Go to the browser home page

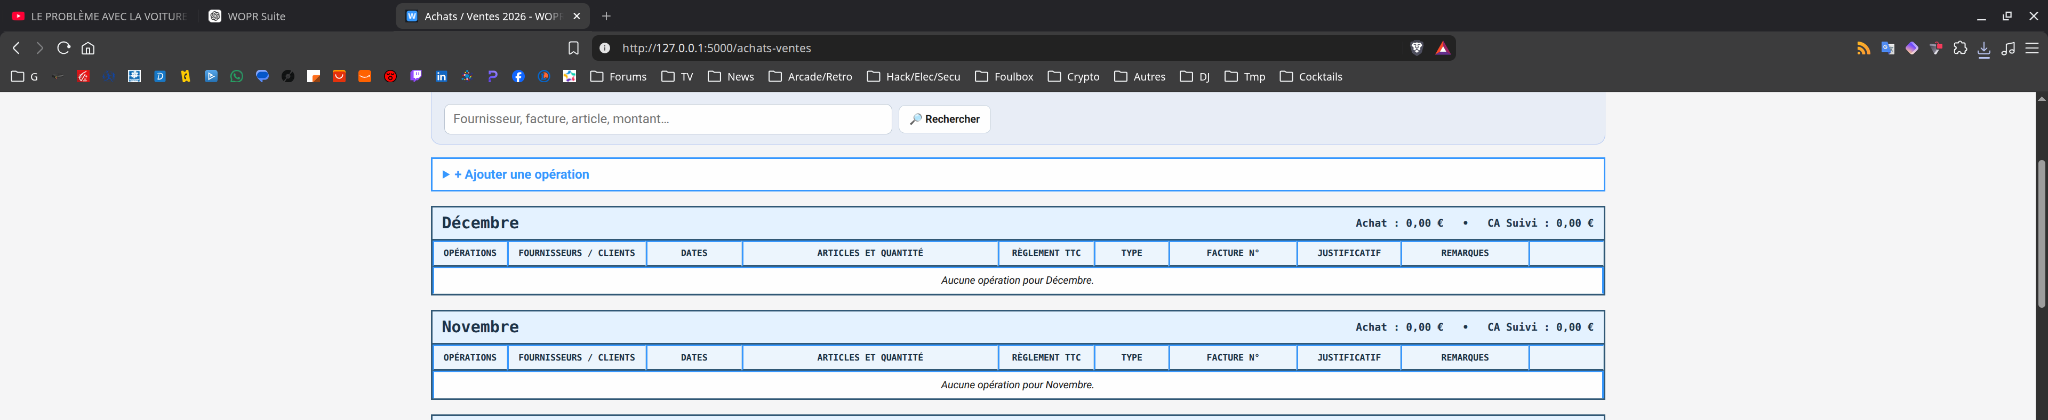[88, 48]
